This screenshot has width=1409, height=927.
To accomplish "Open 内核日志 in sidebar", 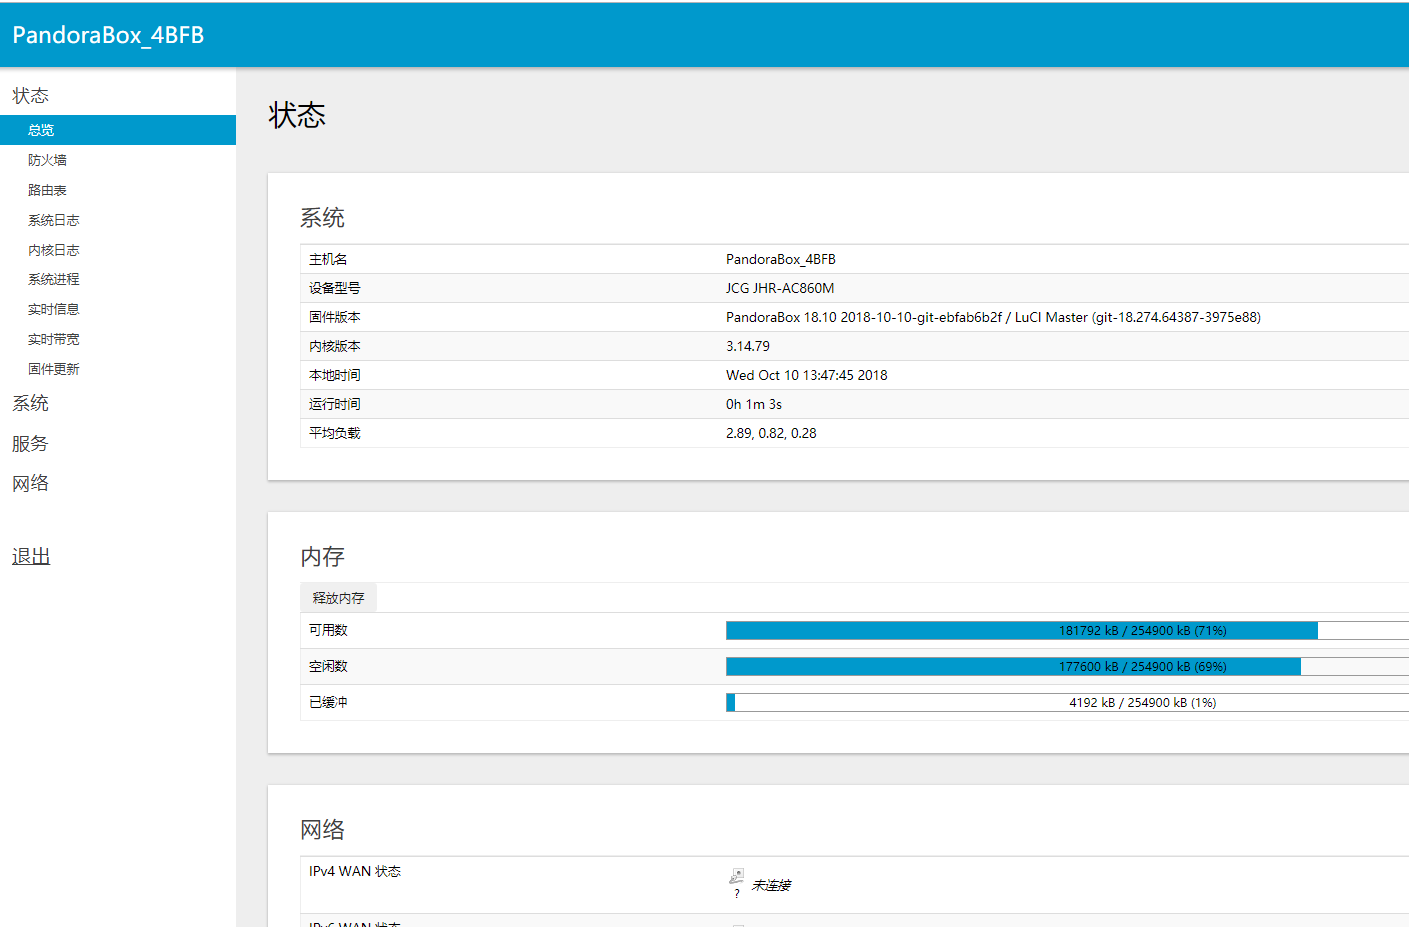I will pyautogui.click(x=53, y=250).
